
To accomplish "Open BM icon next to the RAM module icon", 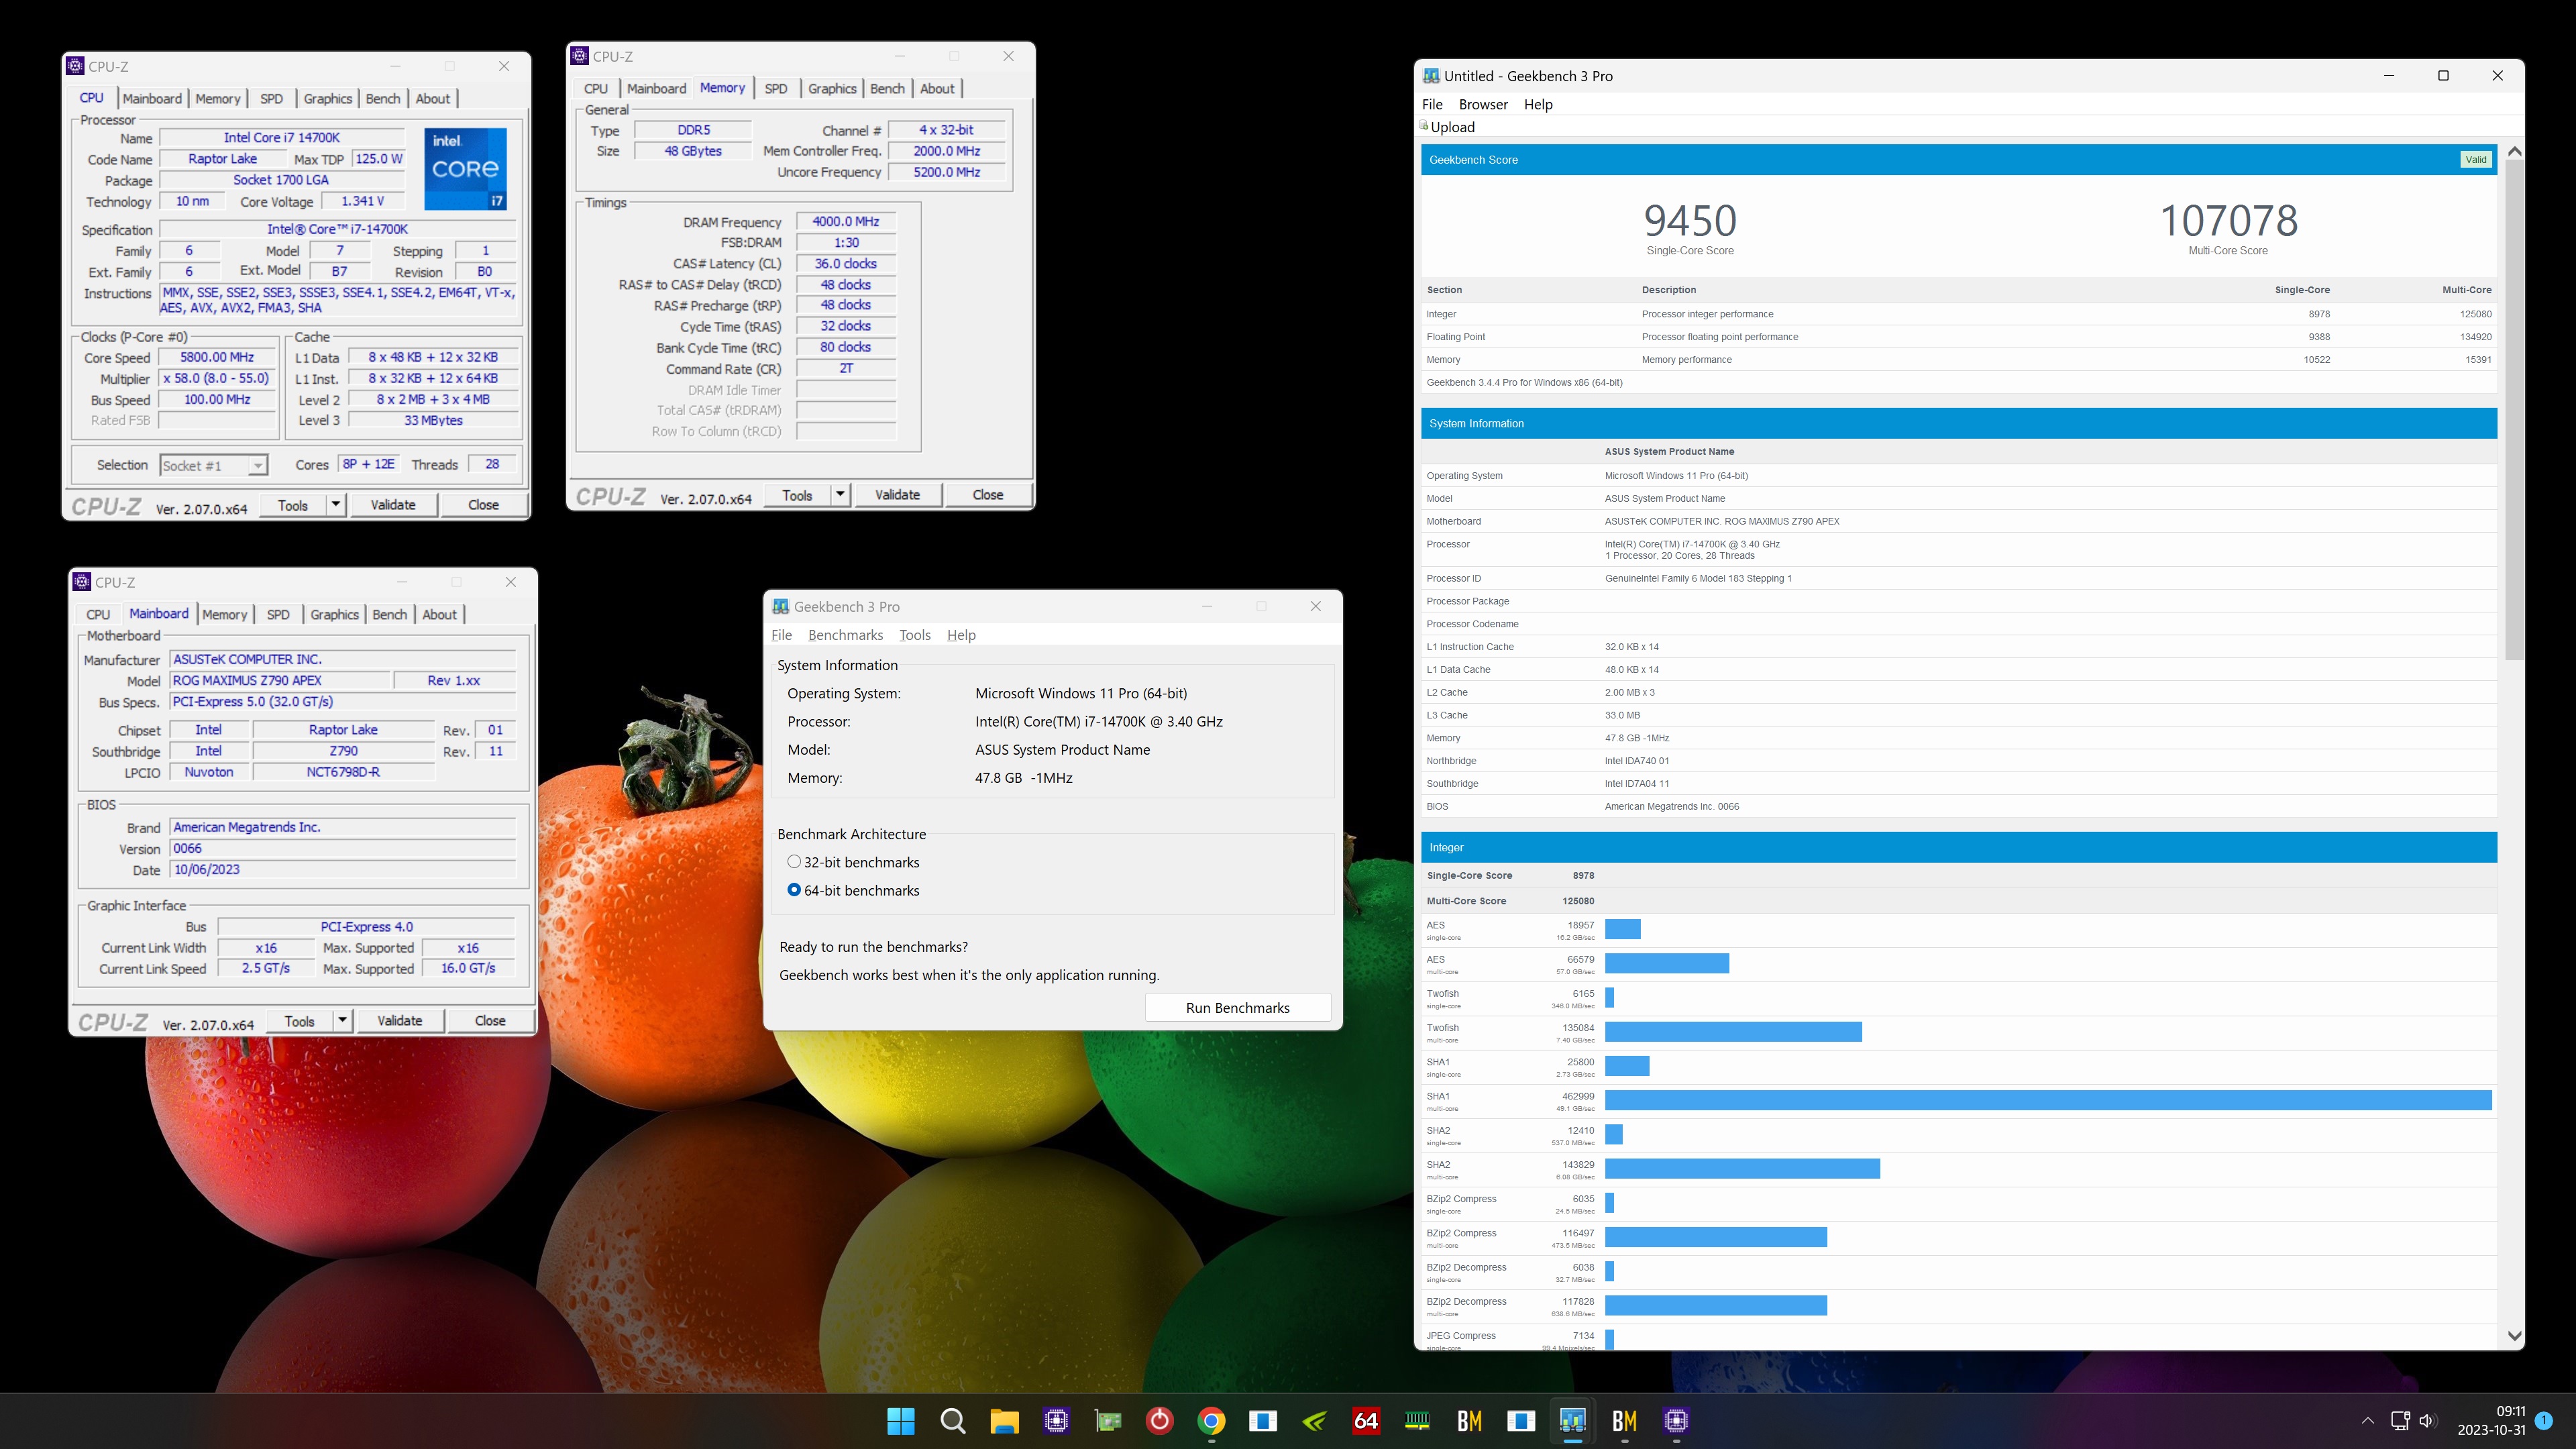I will pos(1470,1421).
